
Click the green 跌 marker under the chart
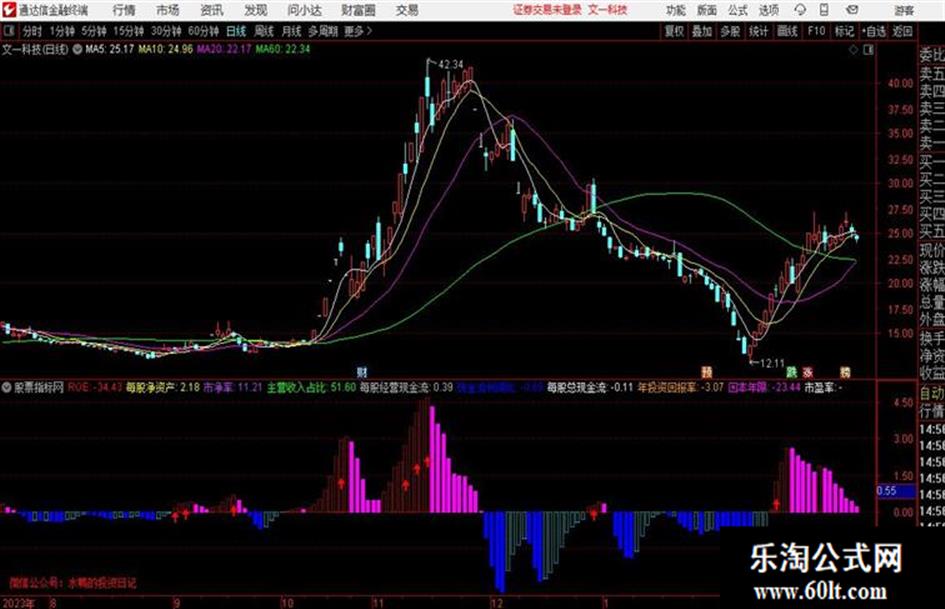(x=791, y=372)
